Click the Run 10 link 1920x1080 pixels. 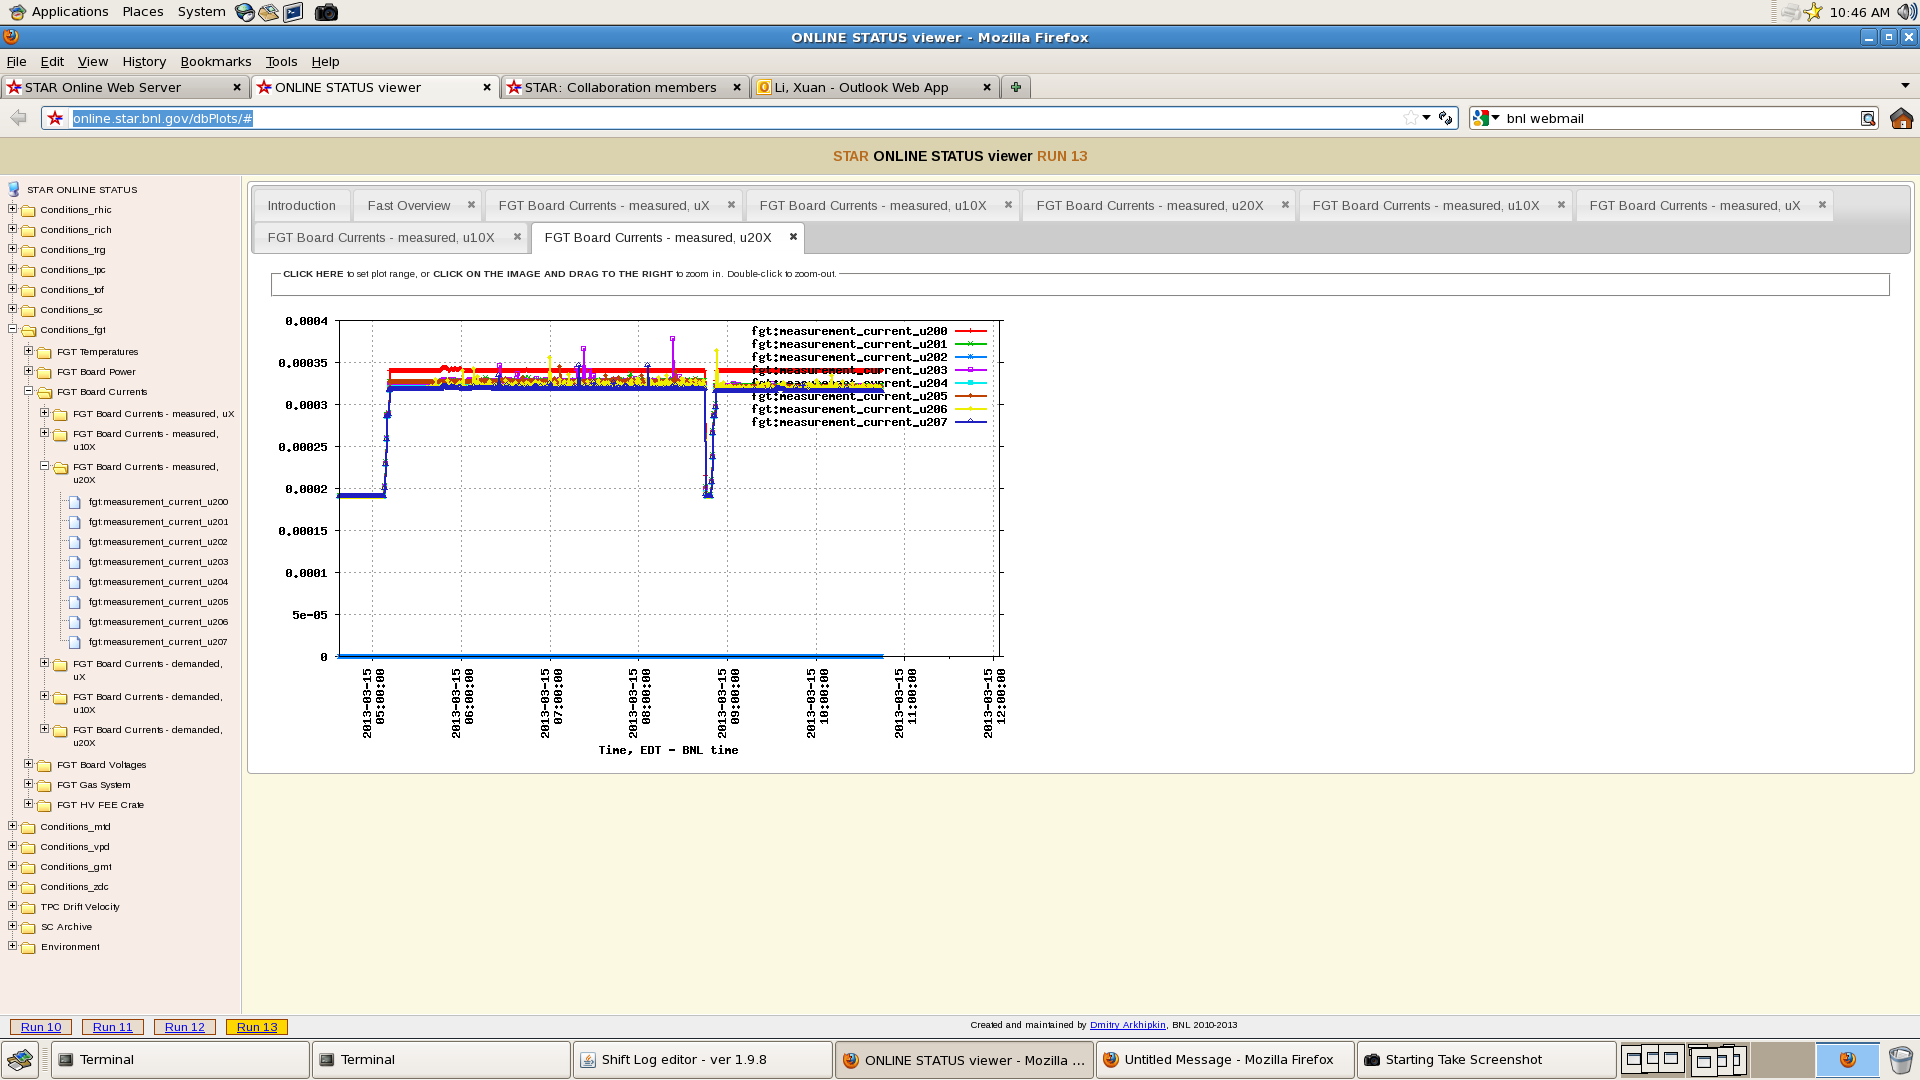pyautogui.click(x=41, y=1027)
